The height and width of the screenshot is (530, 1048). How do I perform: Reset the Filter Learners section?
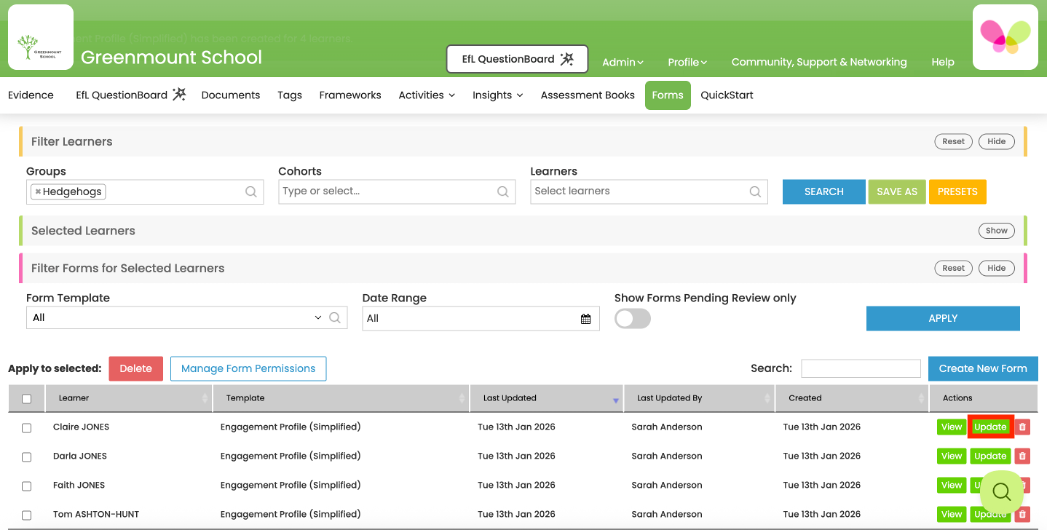pyautogui.click(x=953, y=142)
